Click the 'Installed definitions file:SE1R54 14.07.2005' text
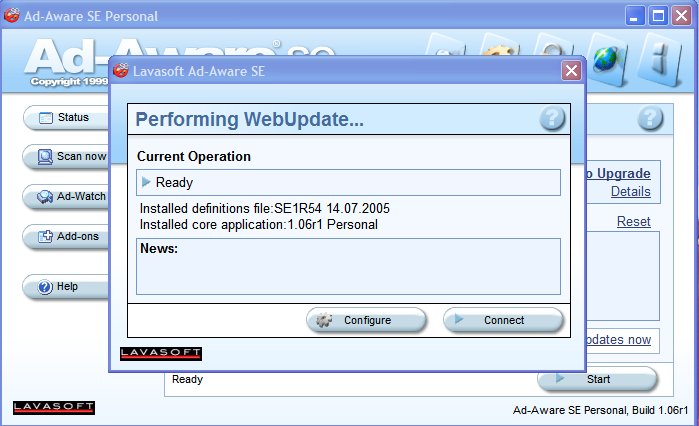 click(265, 209)
